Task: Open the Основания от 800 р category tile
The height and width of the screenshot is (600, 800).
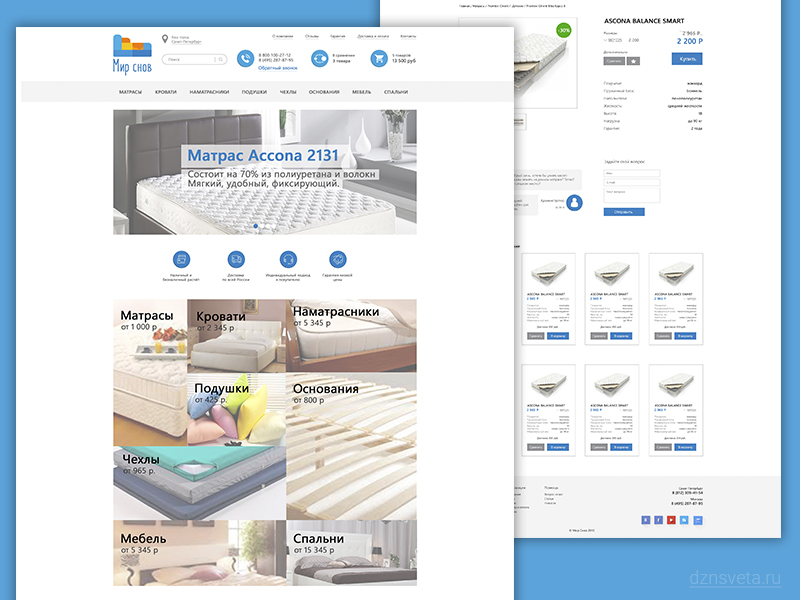Action: tap(351, 446)
